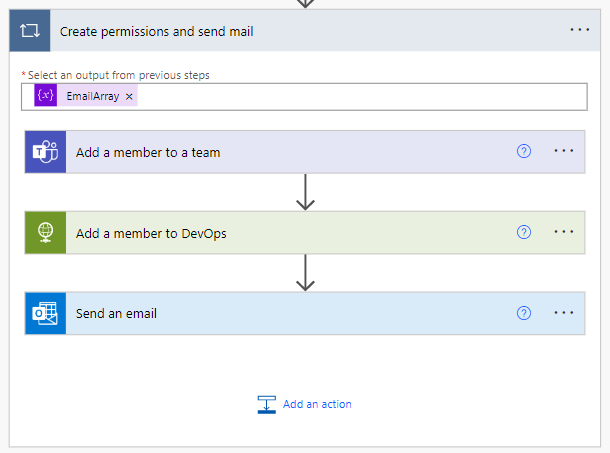Click the Microsoft Teams connector icon
Screen dimensions: 610x453
(45, 152)
